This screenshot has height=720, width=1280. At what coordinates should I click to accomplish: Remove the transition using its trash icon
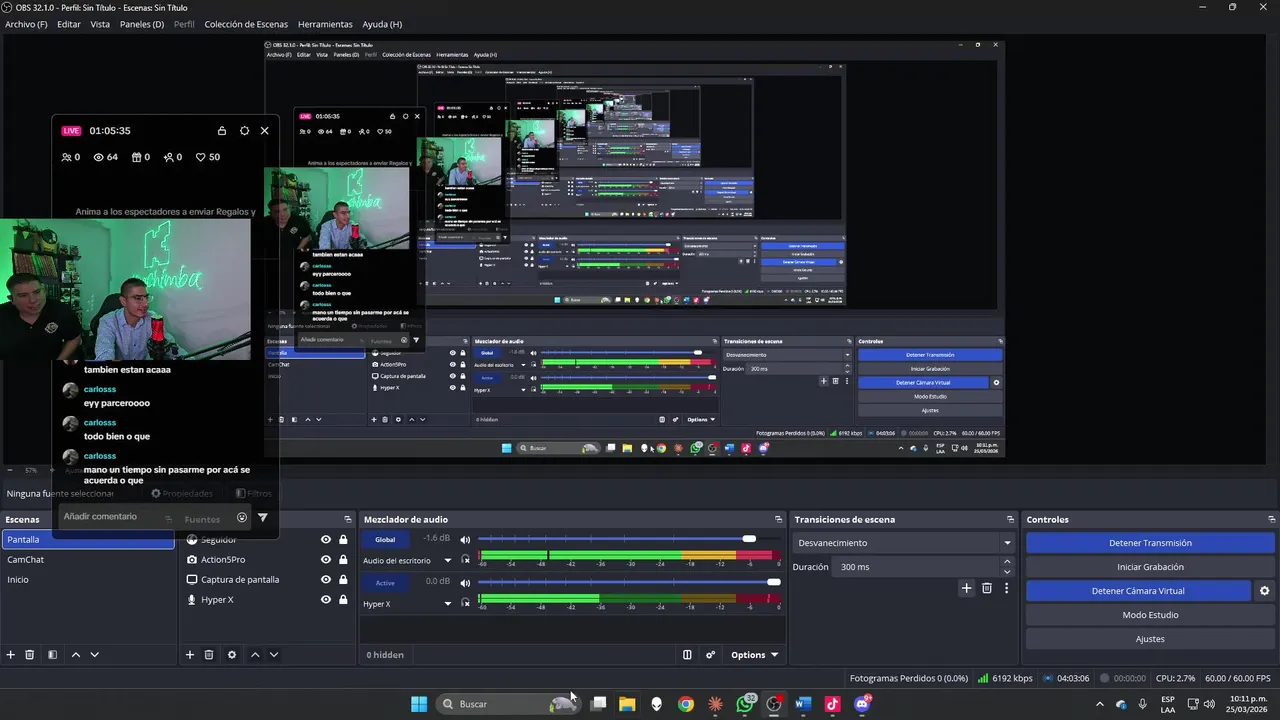(987, 588)
